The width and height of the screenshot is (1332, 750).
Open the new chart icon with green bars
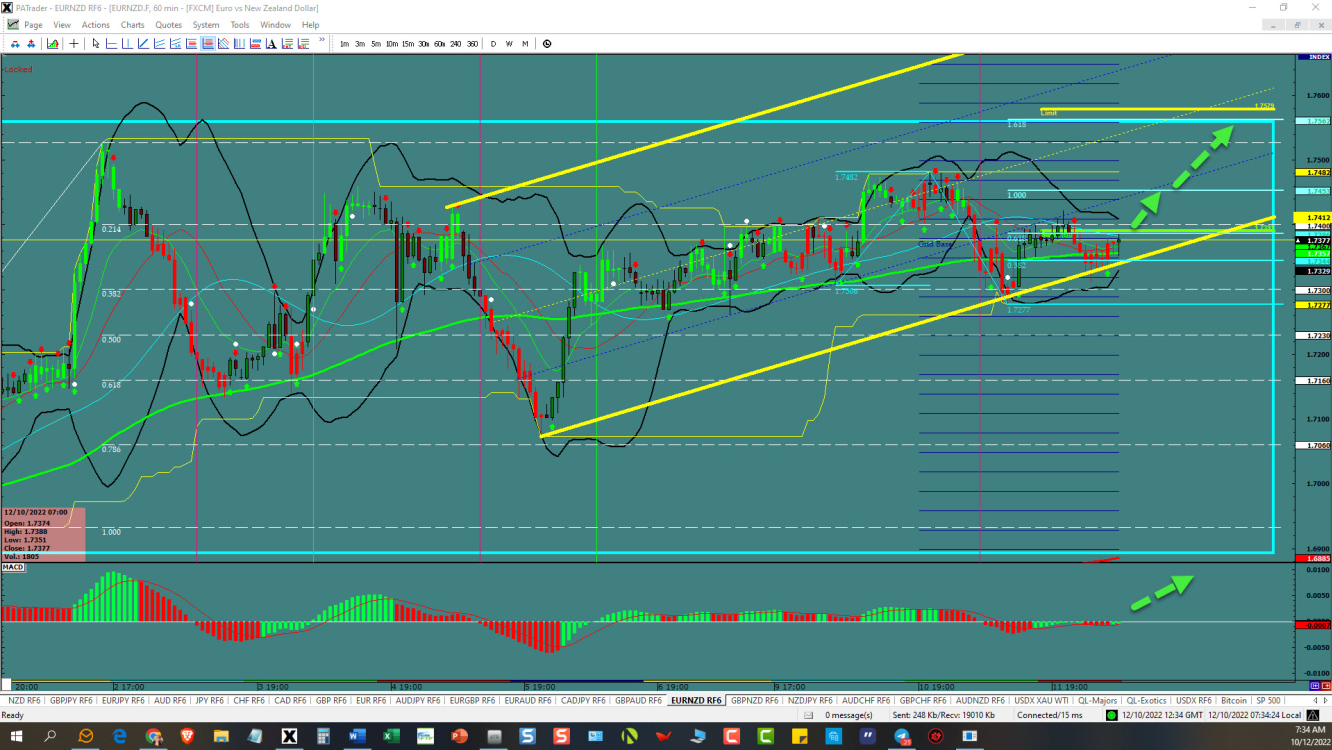tap(52, 44)
